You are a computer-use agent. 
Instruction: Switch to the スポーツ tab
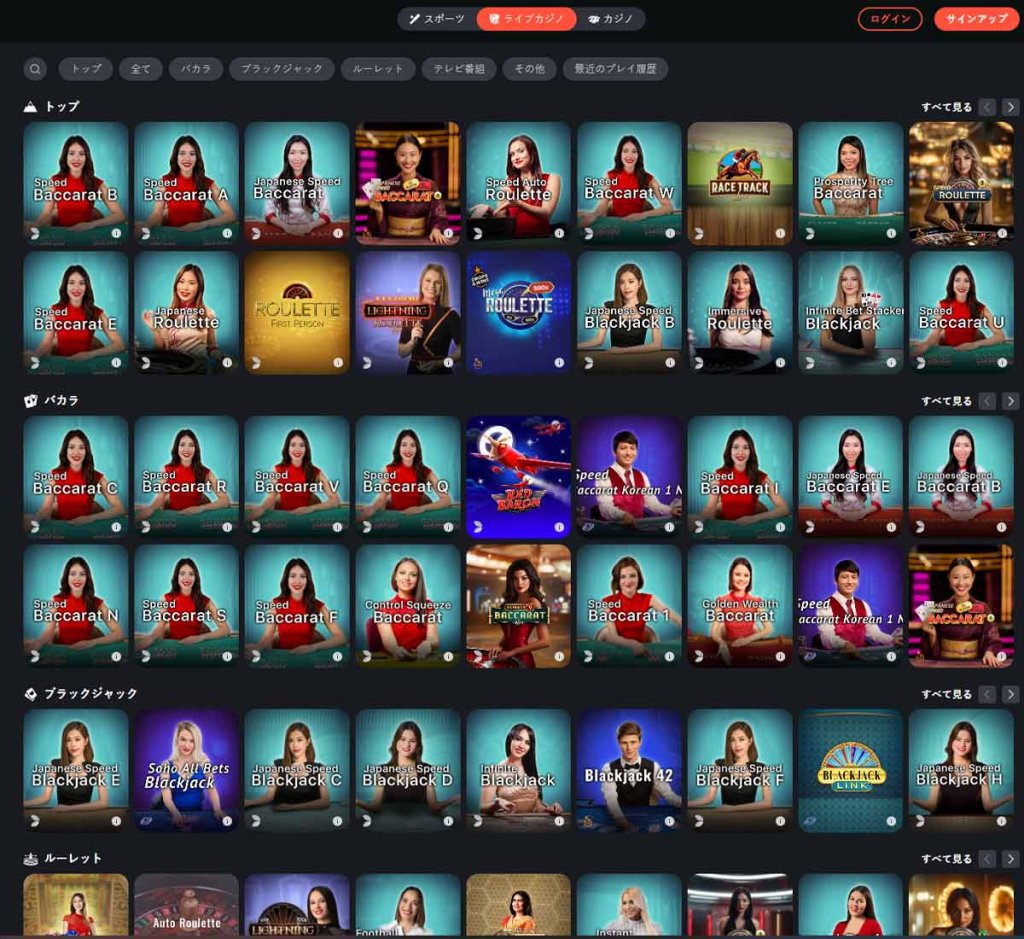[437, 19]
